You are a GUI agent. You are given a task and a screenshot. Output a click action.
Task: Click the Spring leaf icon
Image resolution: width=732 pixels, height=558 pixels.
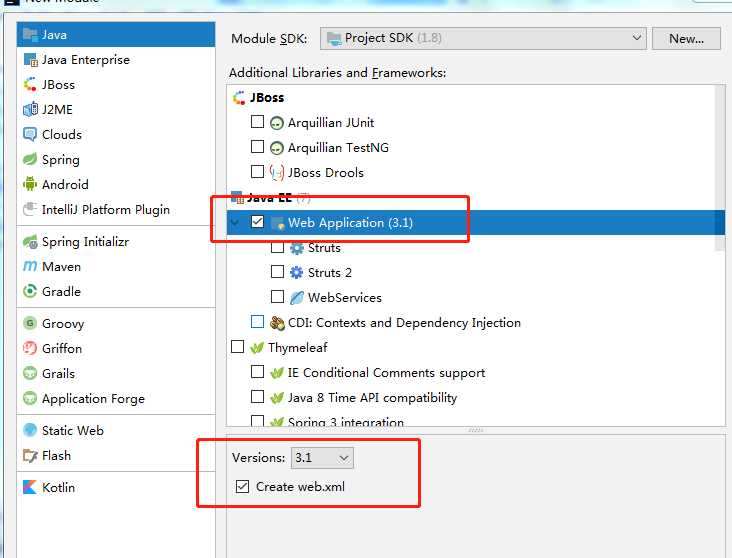(30, 159)
